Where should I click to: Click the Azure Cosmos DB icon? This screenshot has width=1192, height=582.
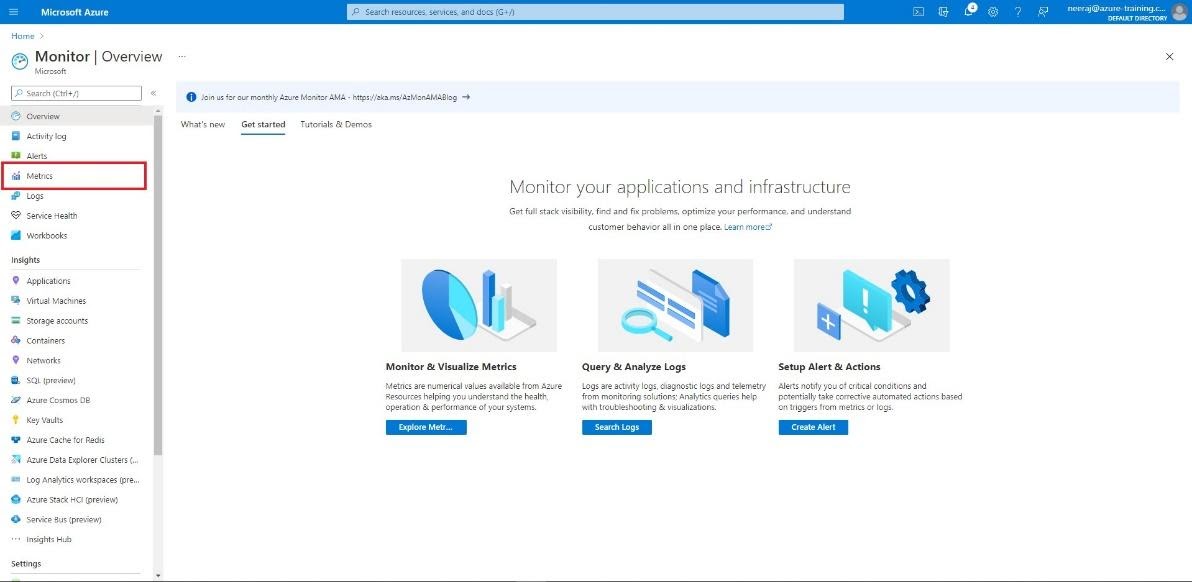(16, 400)
